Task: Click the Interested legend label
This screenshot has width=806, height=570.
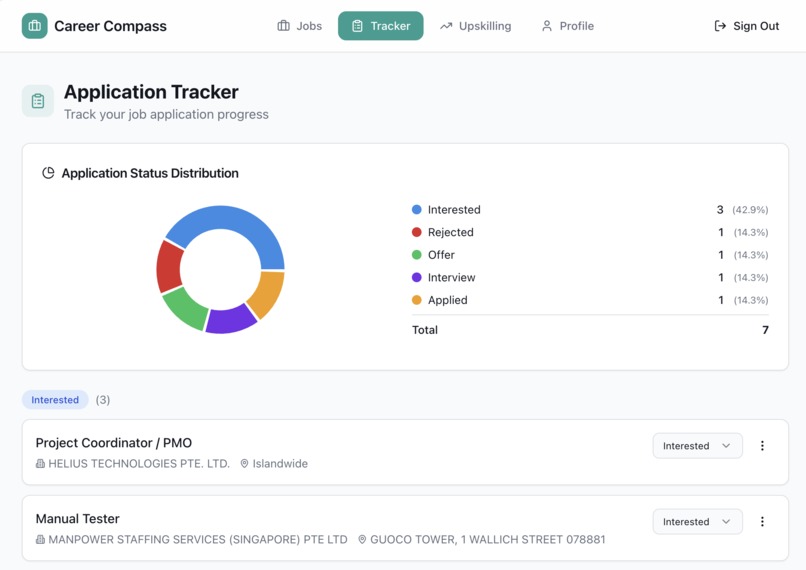Action: coord(454,210)
